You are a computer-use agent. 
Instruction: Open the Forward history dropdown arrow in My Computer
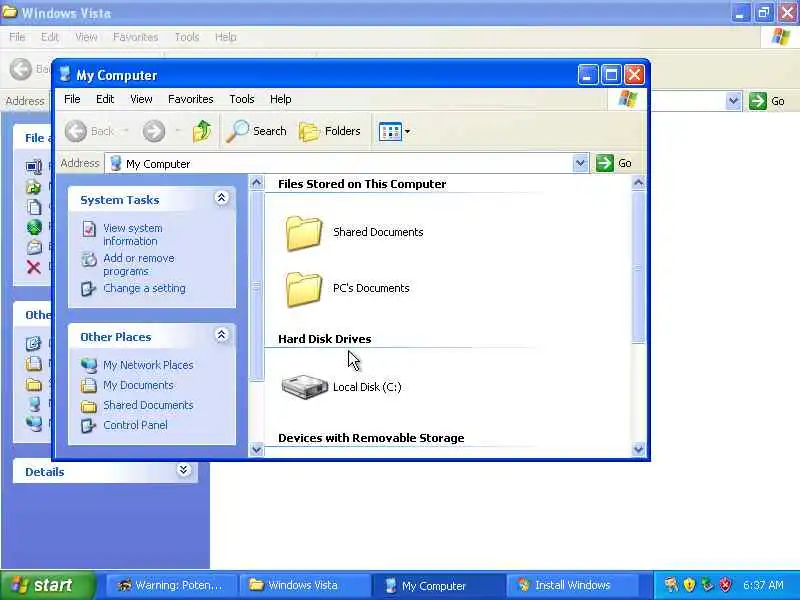(177, 131)
